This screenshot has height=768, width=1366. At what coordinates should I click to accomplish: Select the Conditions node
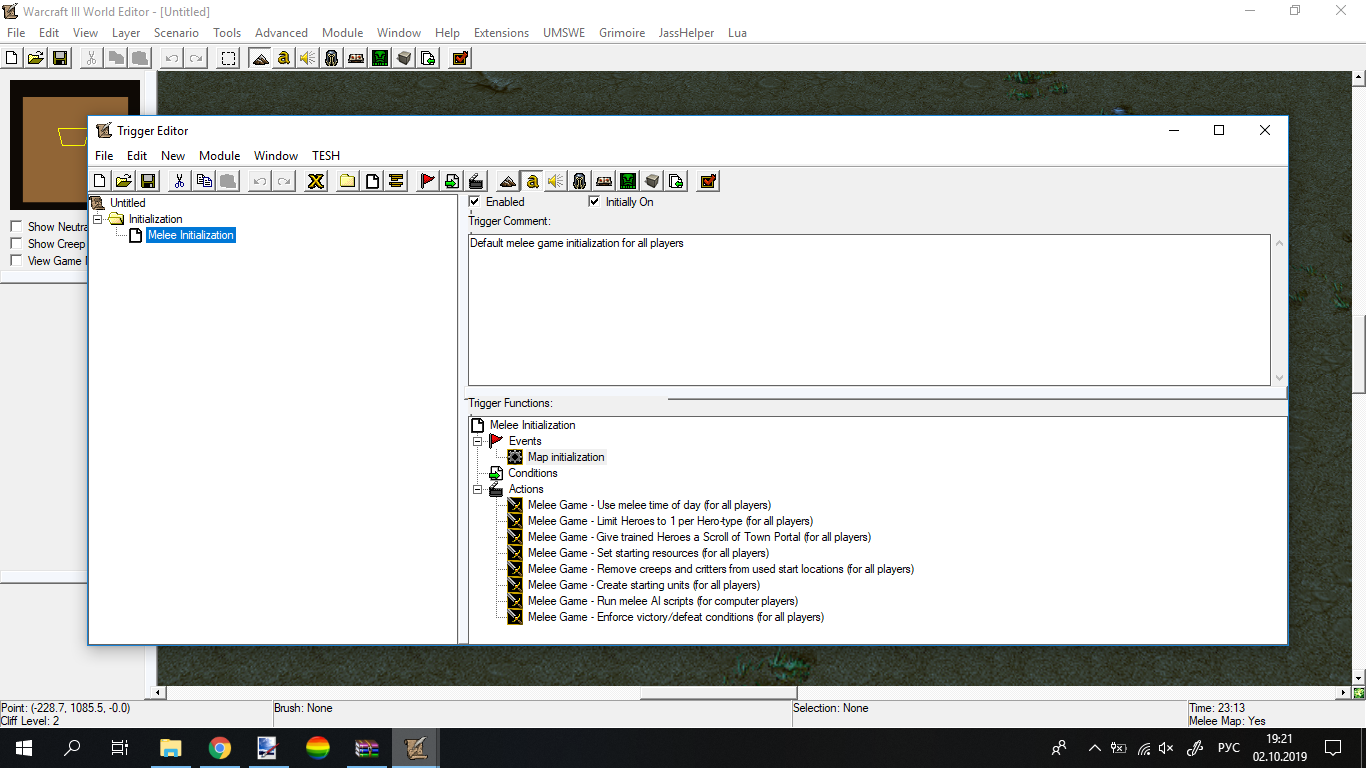pos(533,473)
